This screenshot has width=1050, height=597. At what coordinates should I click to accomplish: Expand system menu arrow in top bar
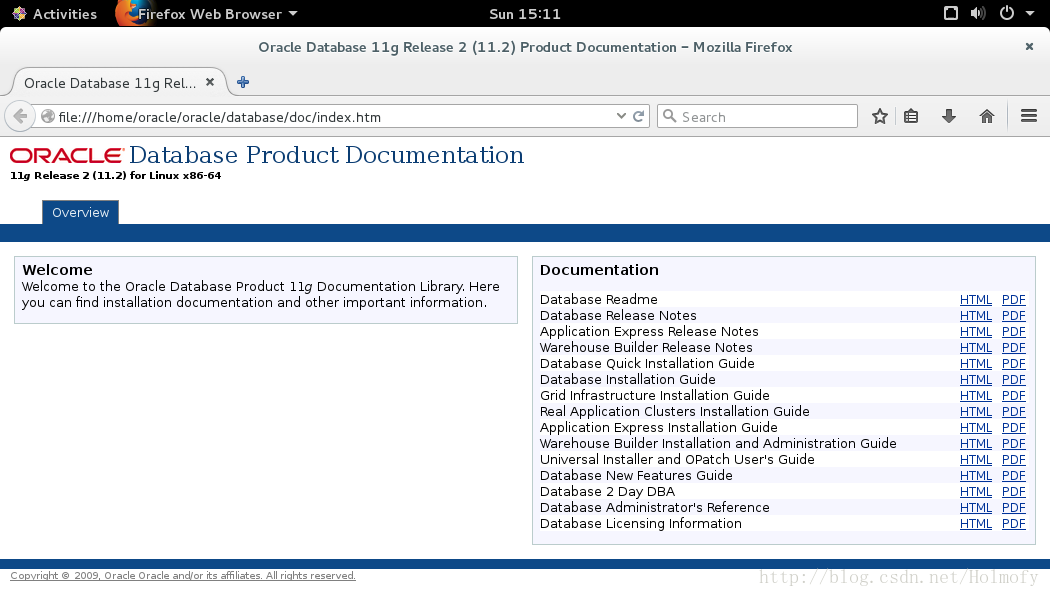tap(1029, 13)
